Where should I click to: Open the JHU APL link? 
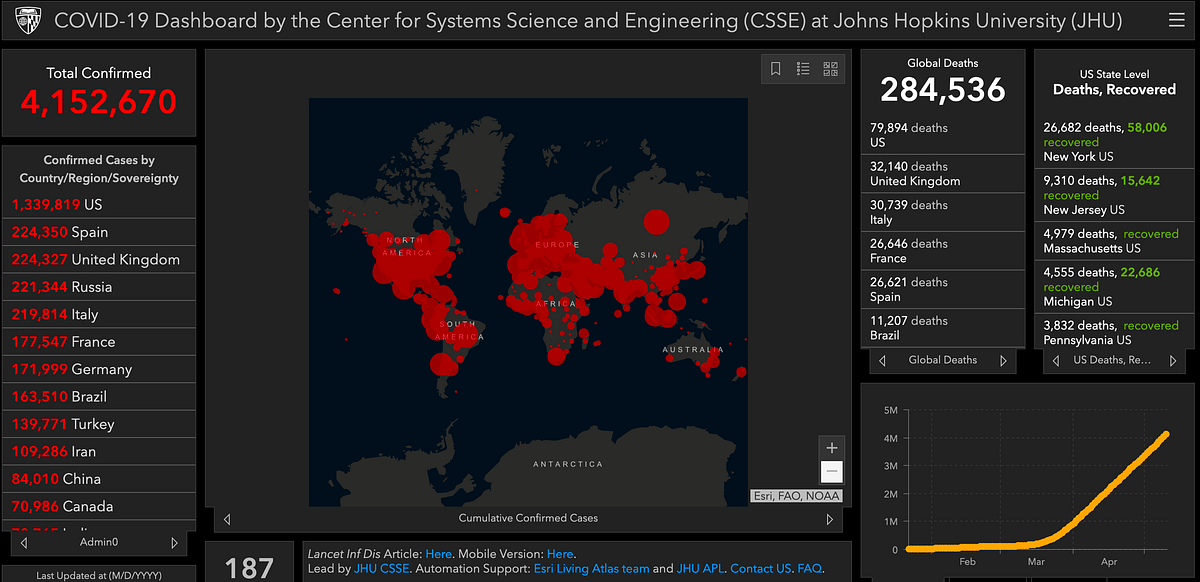(699, 568)
